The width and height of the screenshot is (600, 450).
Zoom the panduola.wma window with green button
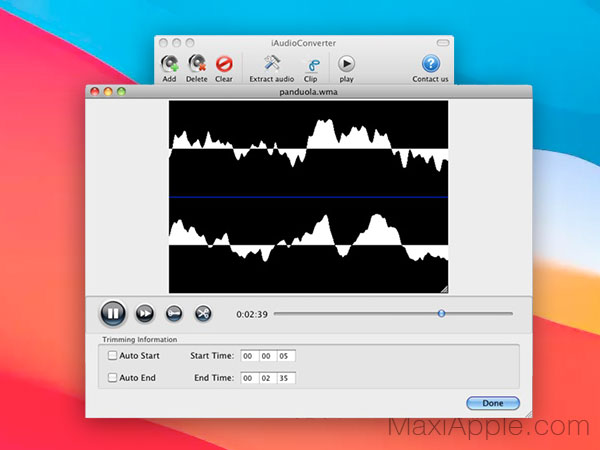pyautogui.click(x=121, y=91)
